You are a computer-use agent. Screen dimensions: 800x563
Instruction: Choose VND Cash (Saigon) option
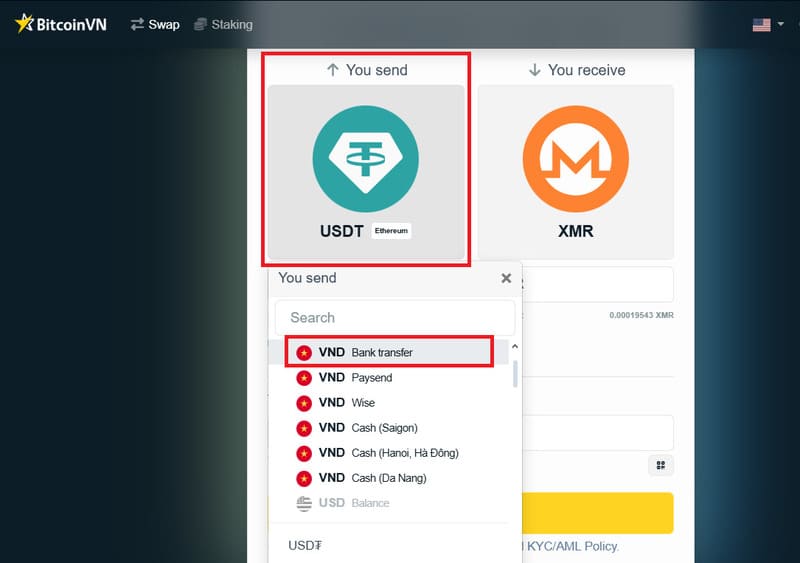(x=368, y=428)
